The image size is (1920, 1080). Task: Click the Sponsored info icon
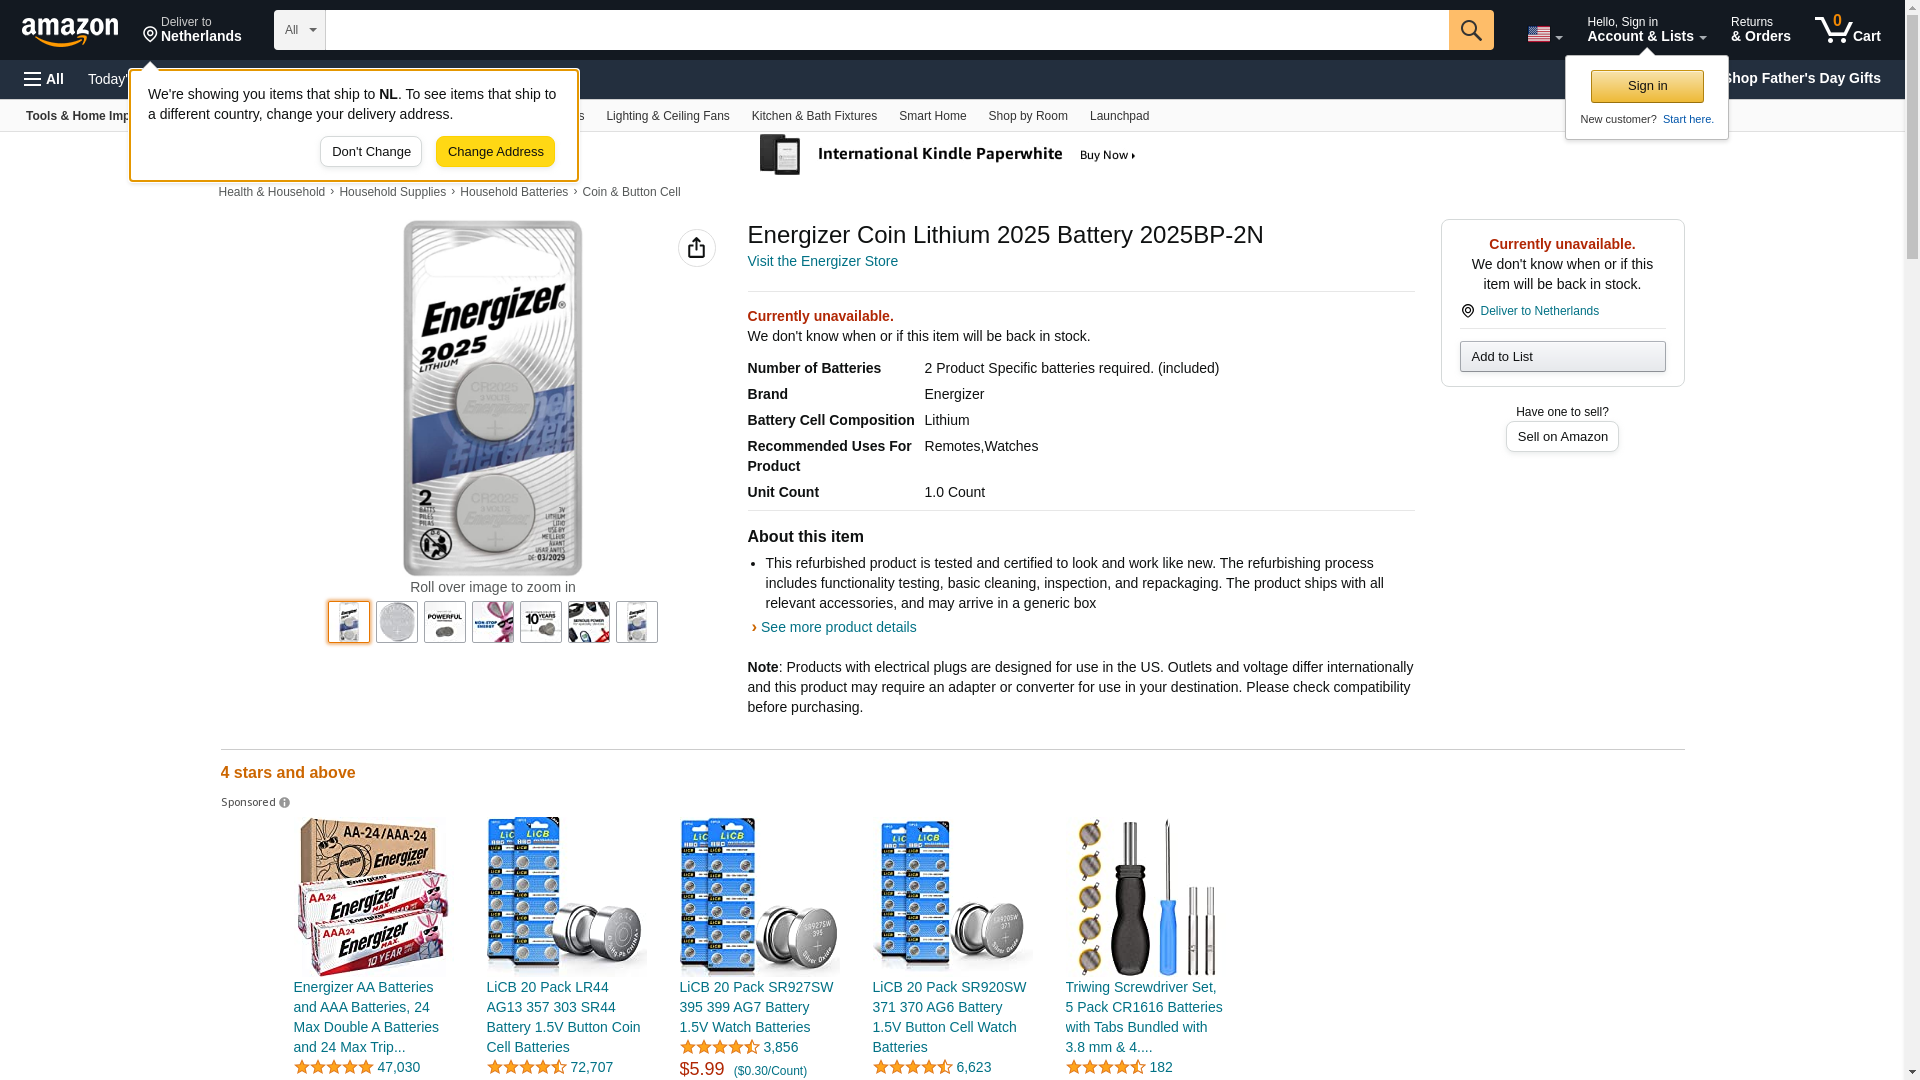coord(285,803)
